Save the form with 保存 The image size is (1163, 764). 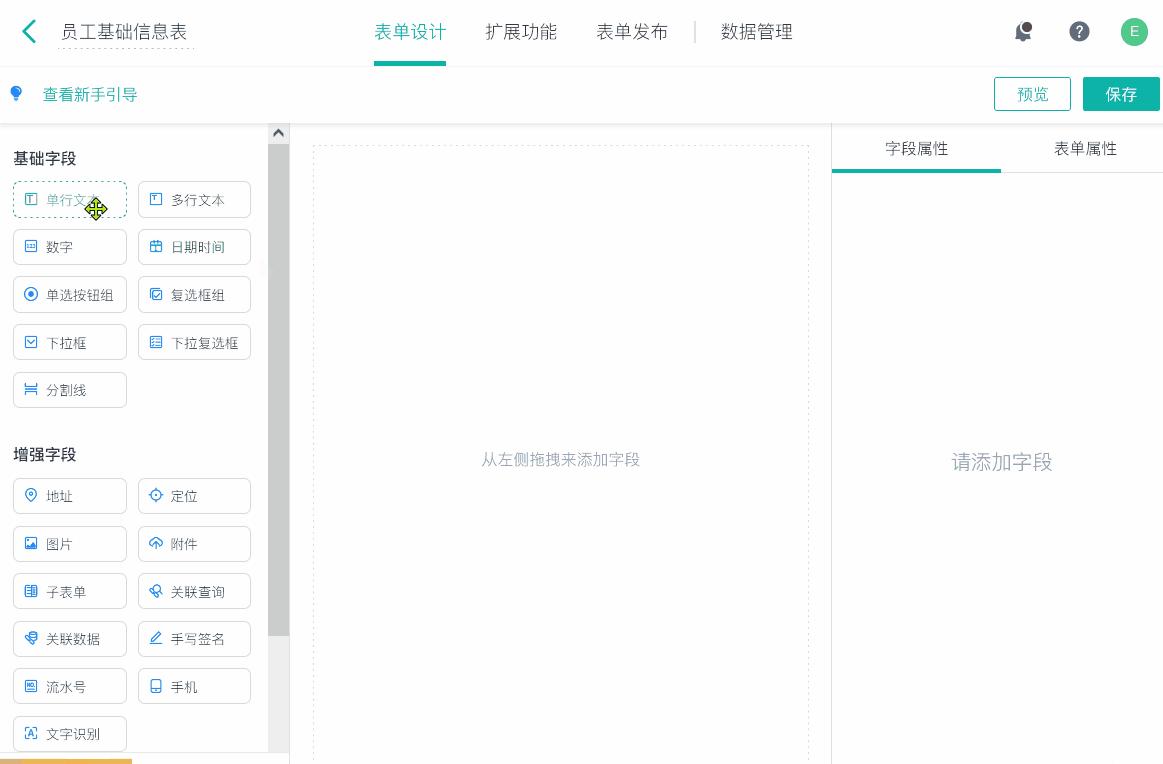coord(1121,93)
